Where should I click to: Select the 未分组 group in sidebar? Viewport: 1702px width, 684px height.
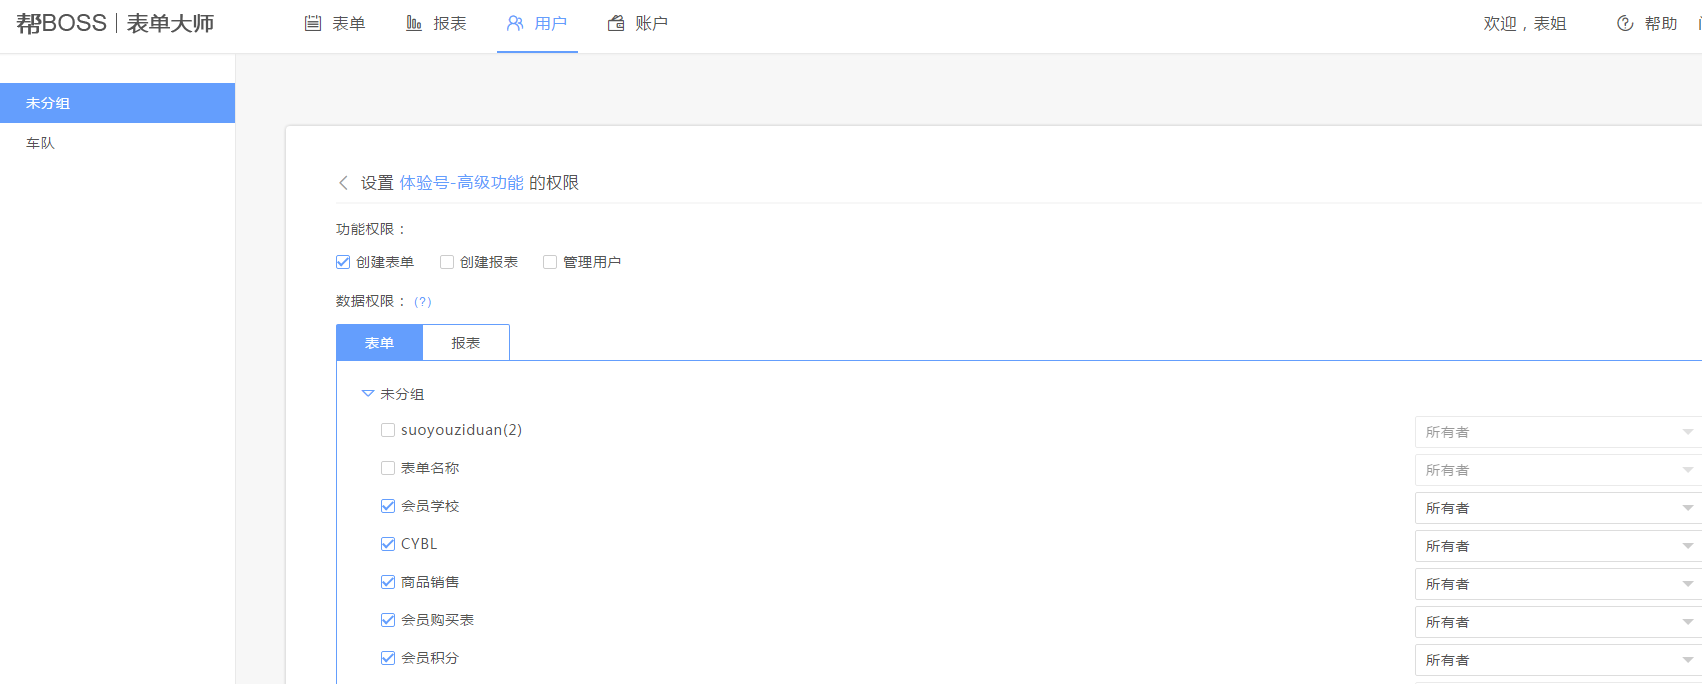(x=48, y=103)
